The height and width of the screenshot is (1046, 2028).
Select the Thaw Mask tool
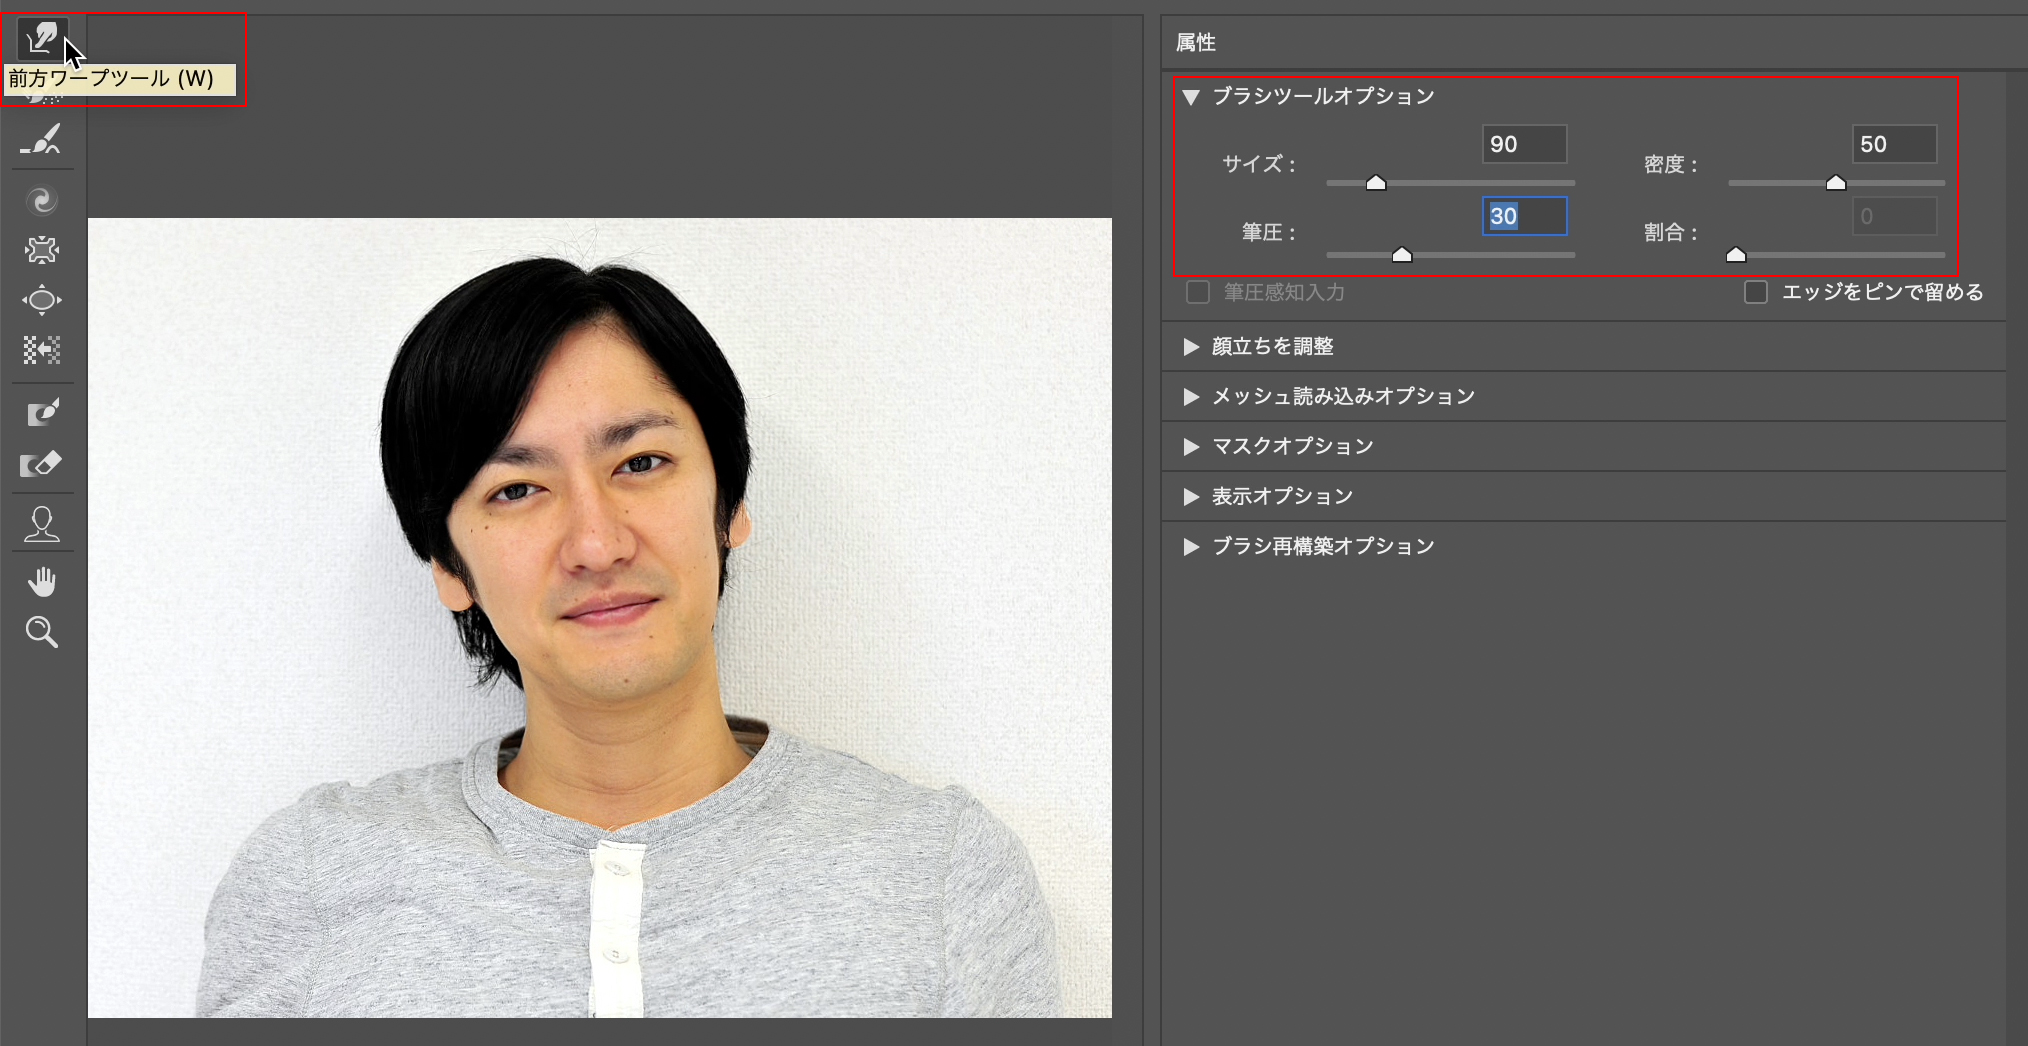[41, 464]
